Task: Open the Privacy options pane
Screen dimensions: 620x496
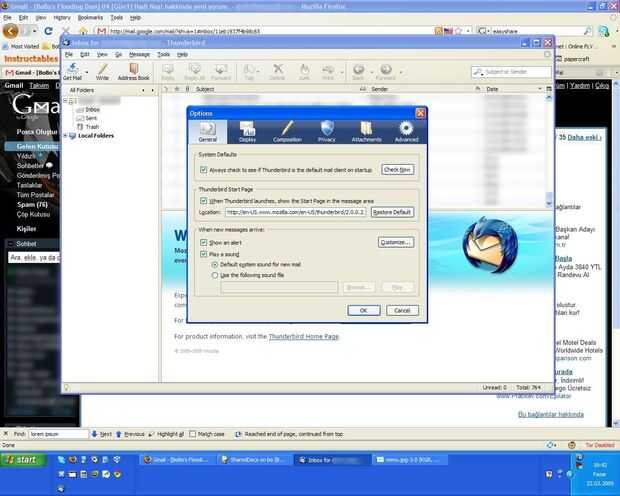Action: point(327,132)
